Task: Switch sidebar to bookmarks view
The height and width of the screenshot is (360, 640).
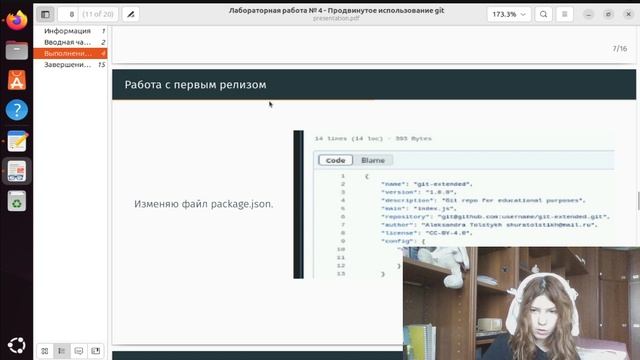Action: [x=96, y=351]
